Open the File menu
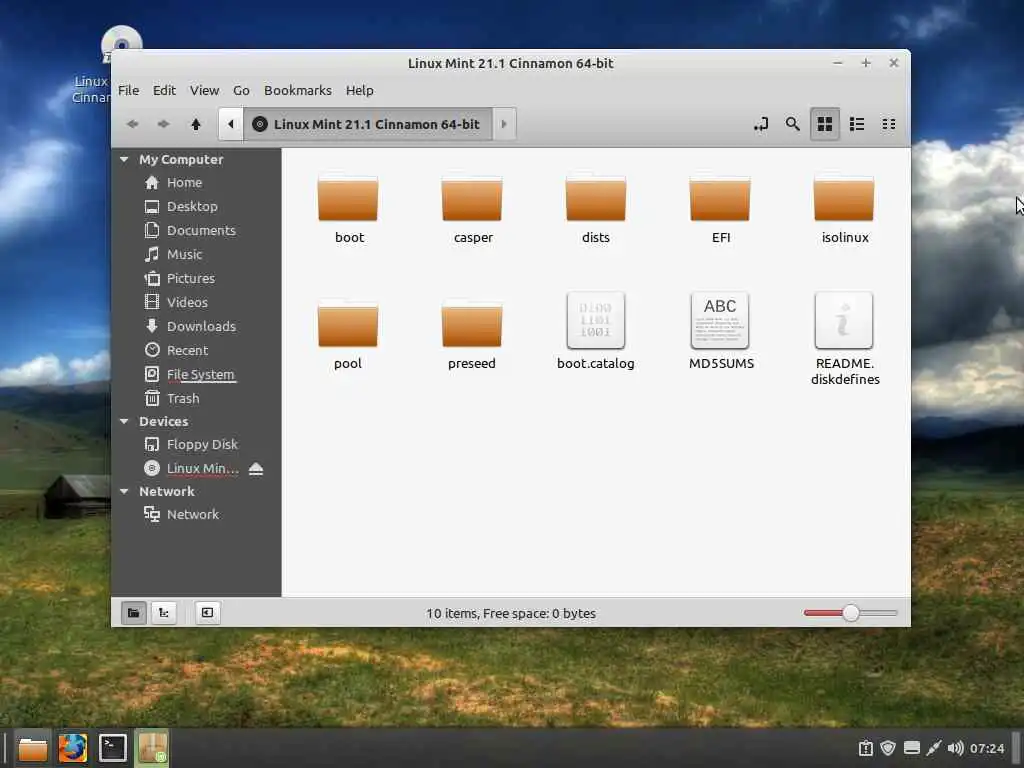Image resolution: width=1024 pixels, height=768 pixels. tap(129, 90)
